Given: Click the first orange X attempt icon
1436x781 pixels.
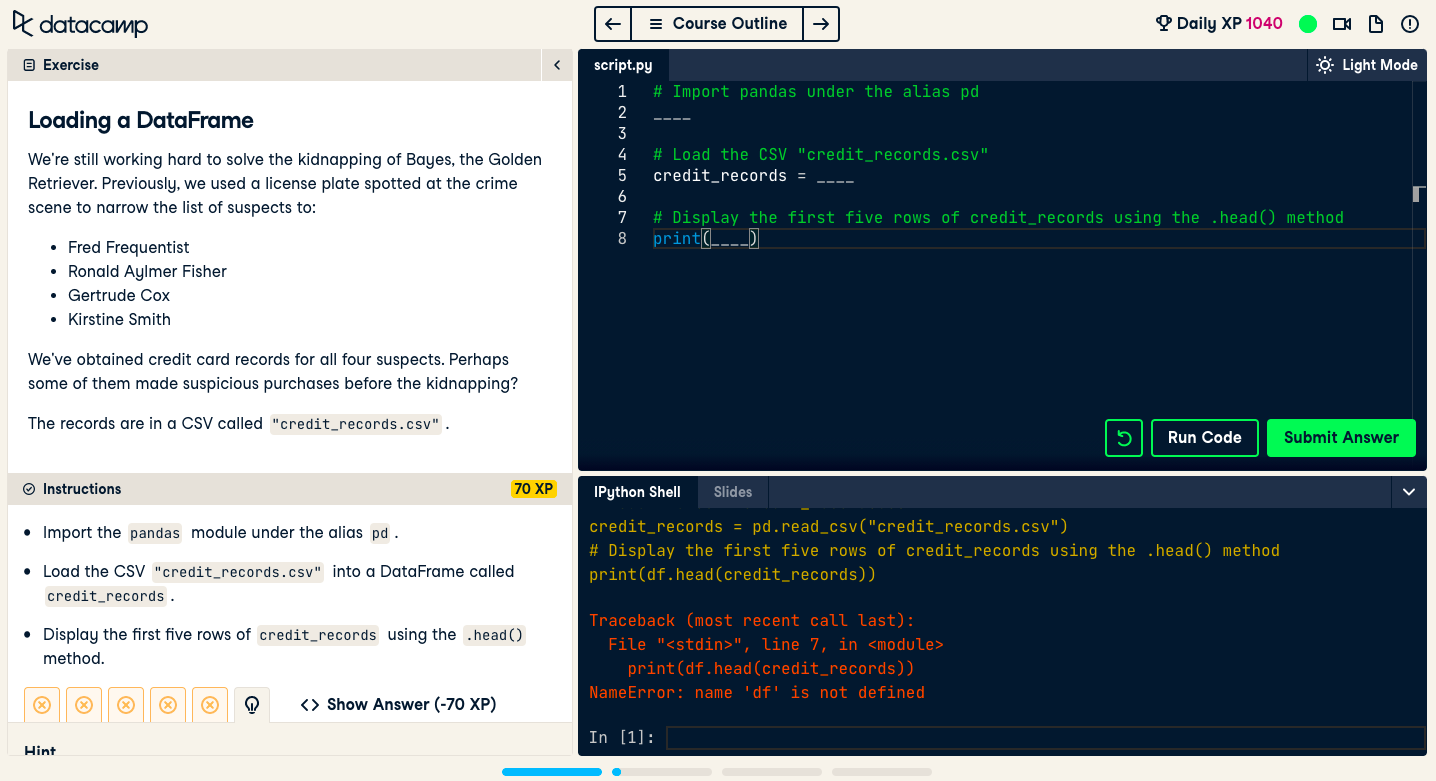Looking at the screenshot, I should coord(42,704).
